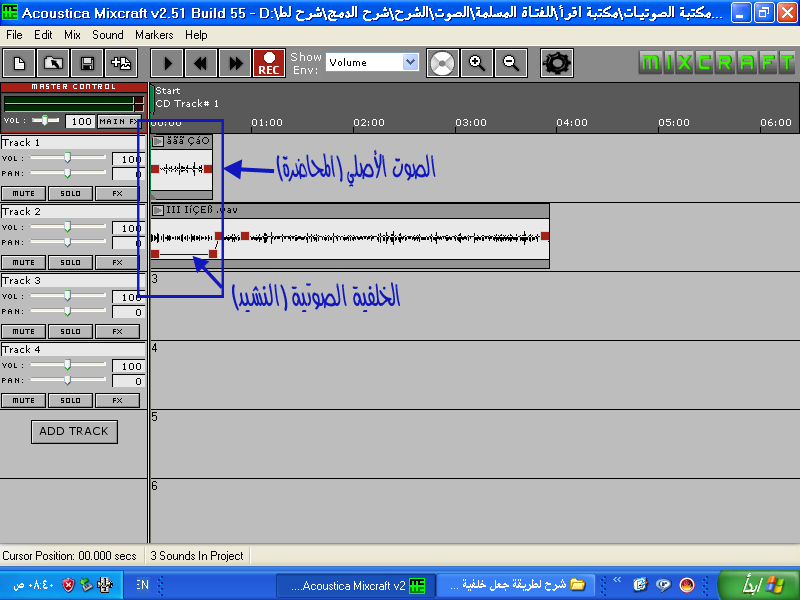The image size is (800, 600).
Task: Mute Track 1
Action: (x=23, y=193)
